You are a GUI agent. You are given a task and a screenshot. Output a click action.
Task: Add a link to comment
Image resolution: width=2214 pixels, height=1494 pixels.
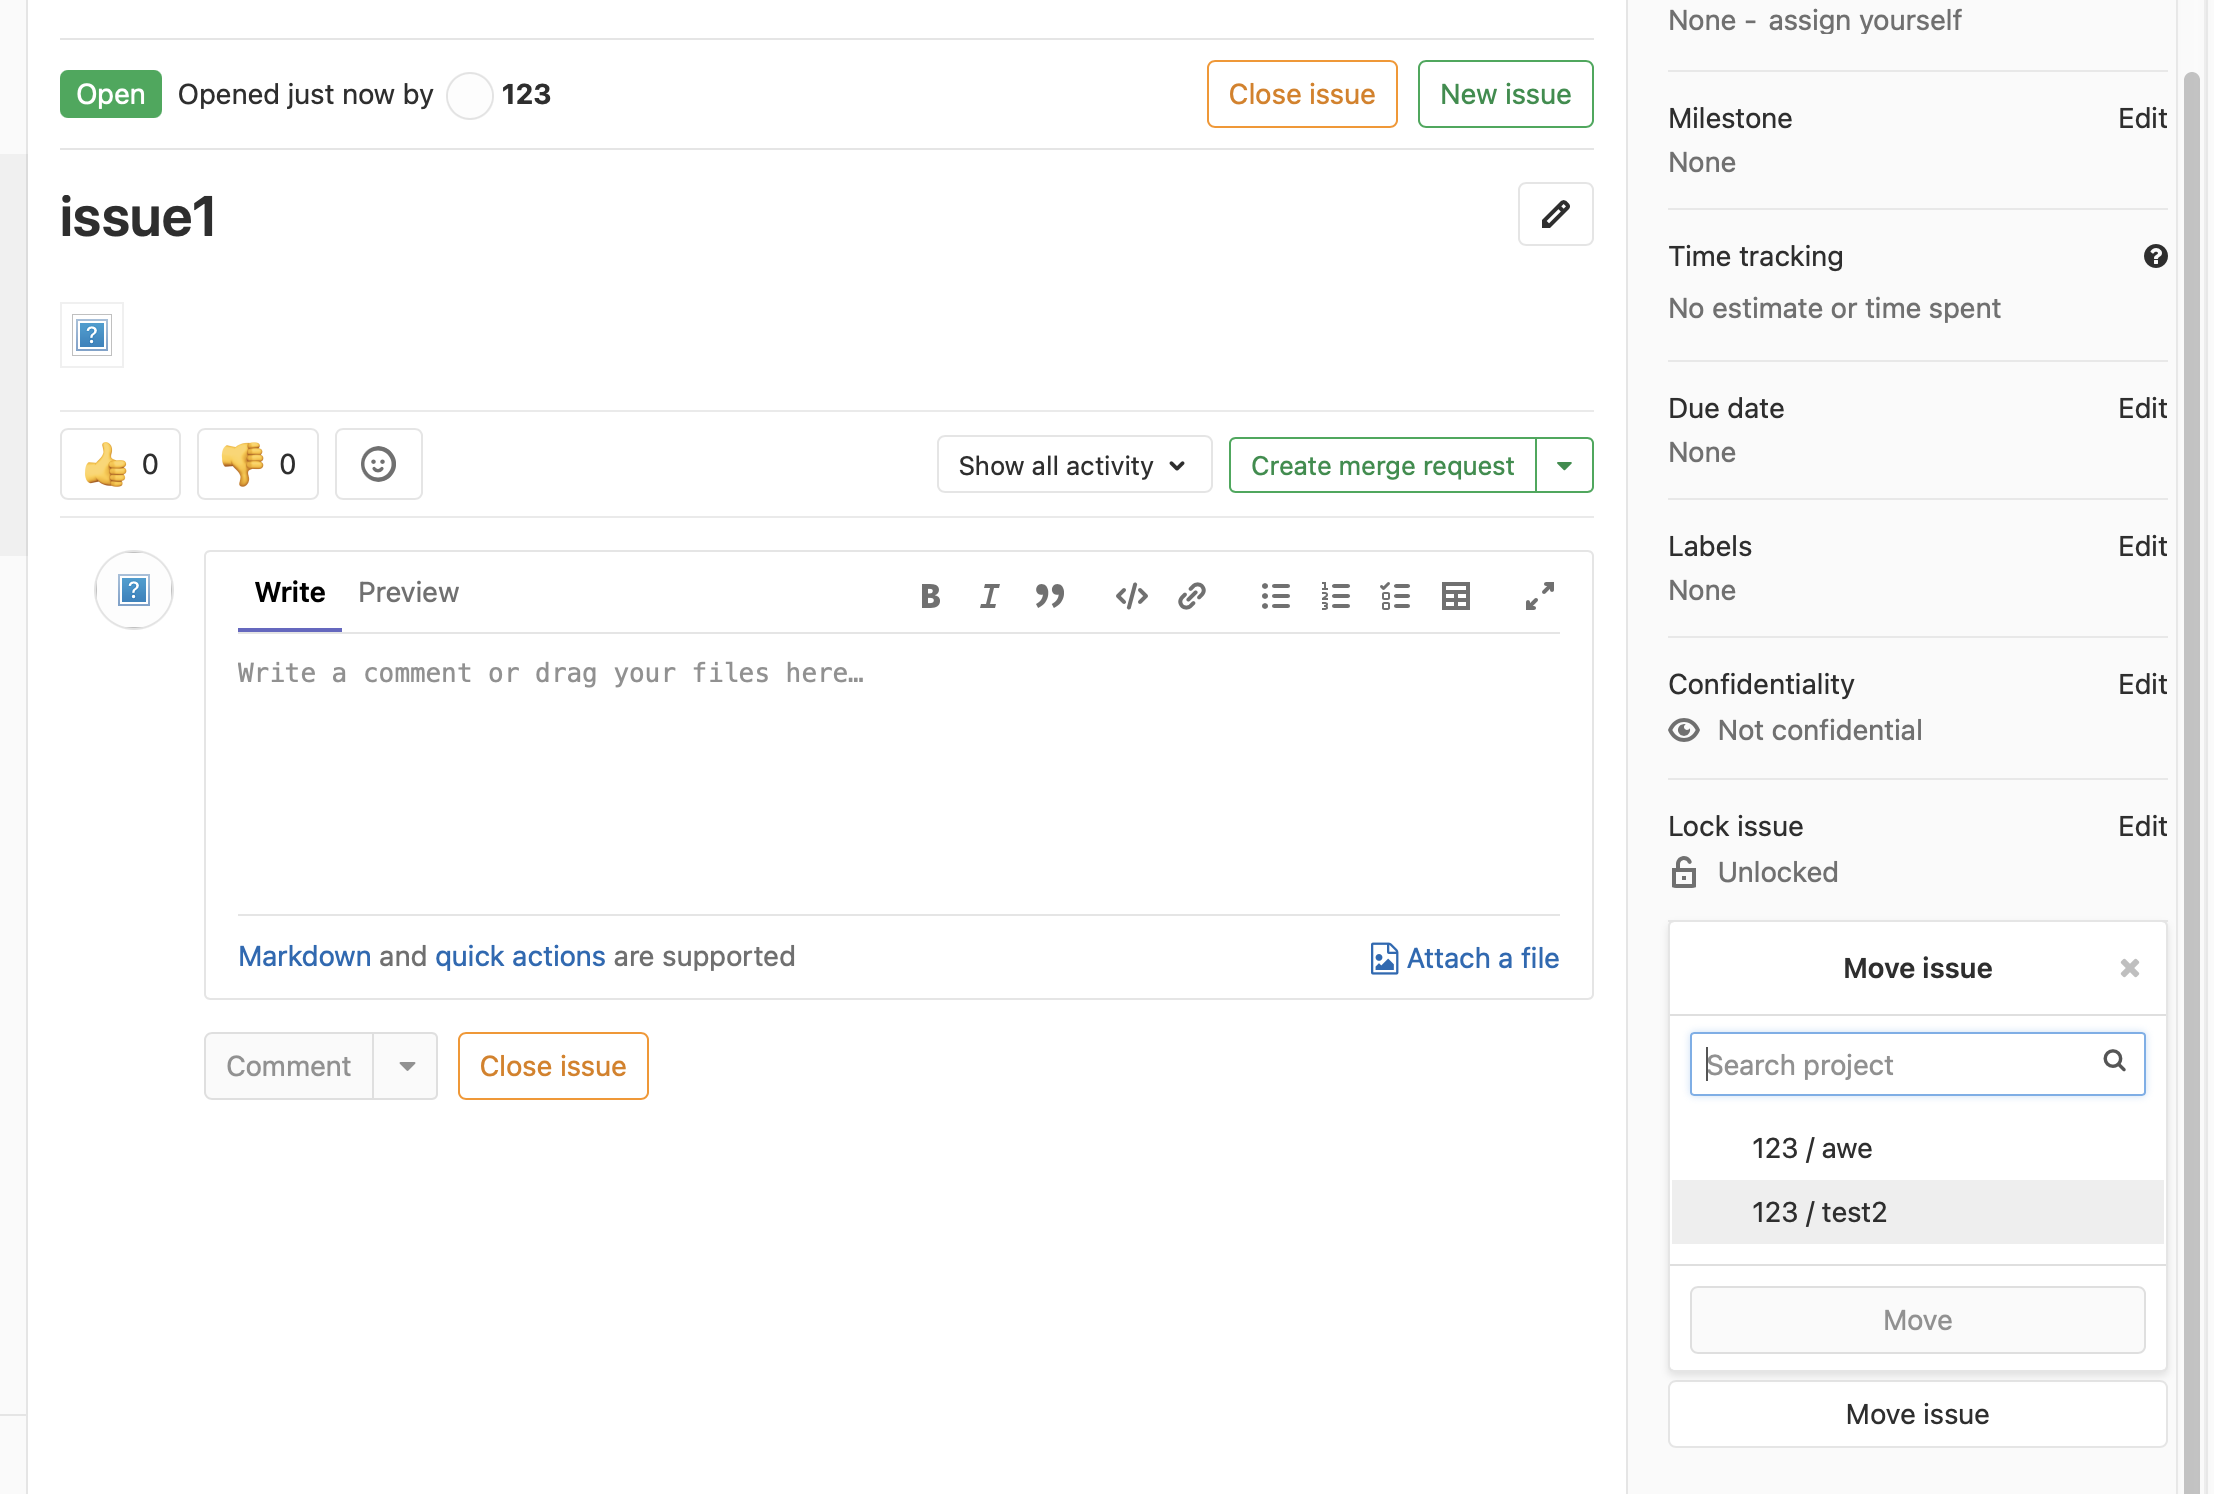tap(1192, 596)
